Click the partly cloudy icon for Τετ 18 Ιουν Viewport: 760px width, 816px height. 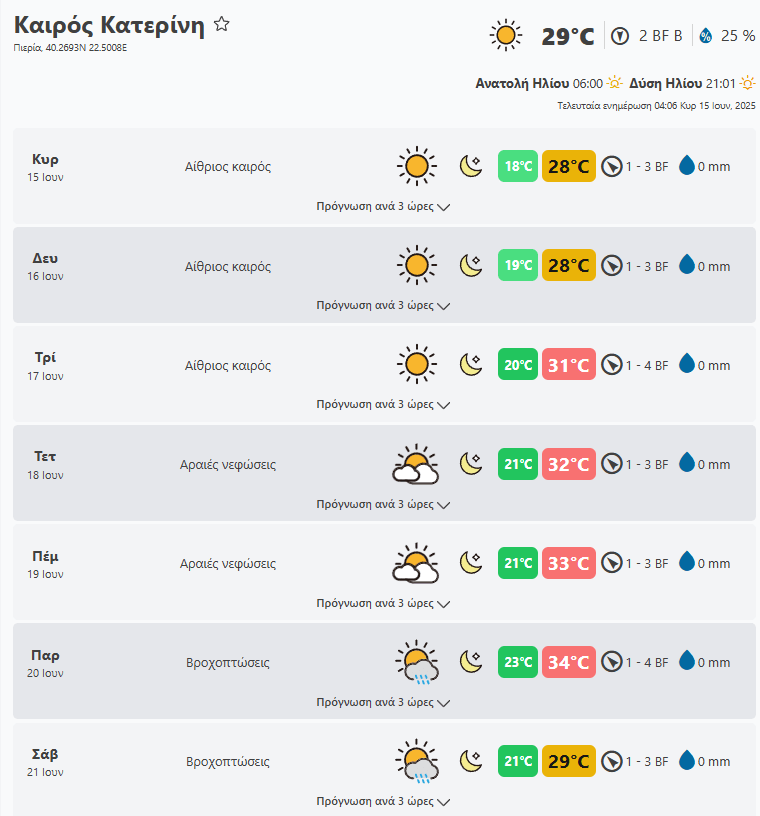[416, 464]
